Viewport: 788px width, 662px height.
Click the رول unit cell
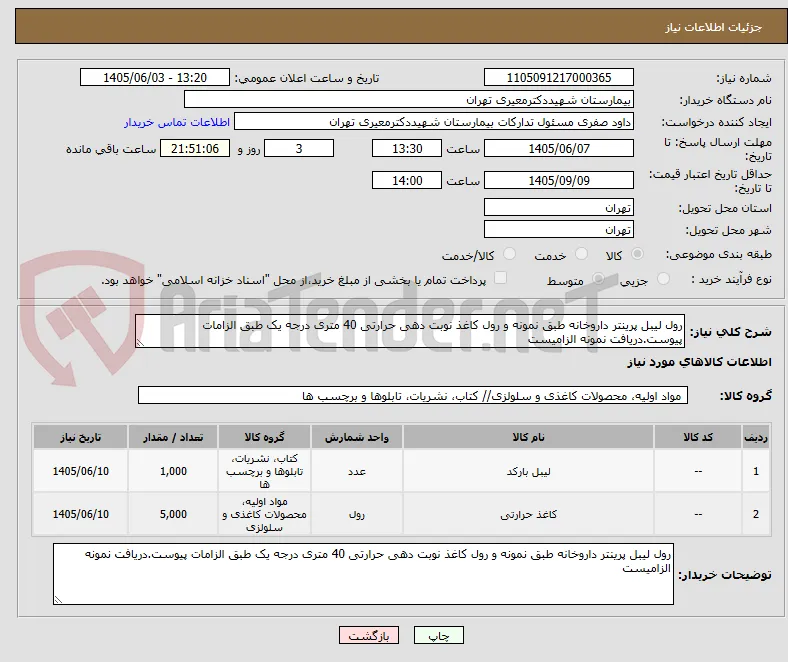pyautogui.click(x=357, y=514)
